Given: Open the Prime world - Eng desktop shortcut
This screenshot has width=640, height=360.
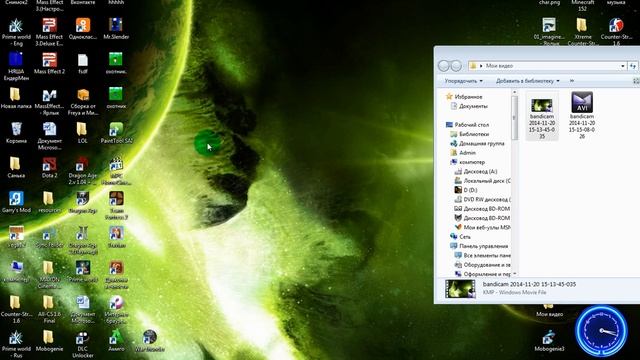Looking at the screenshot, I should pos(16,32).
